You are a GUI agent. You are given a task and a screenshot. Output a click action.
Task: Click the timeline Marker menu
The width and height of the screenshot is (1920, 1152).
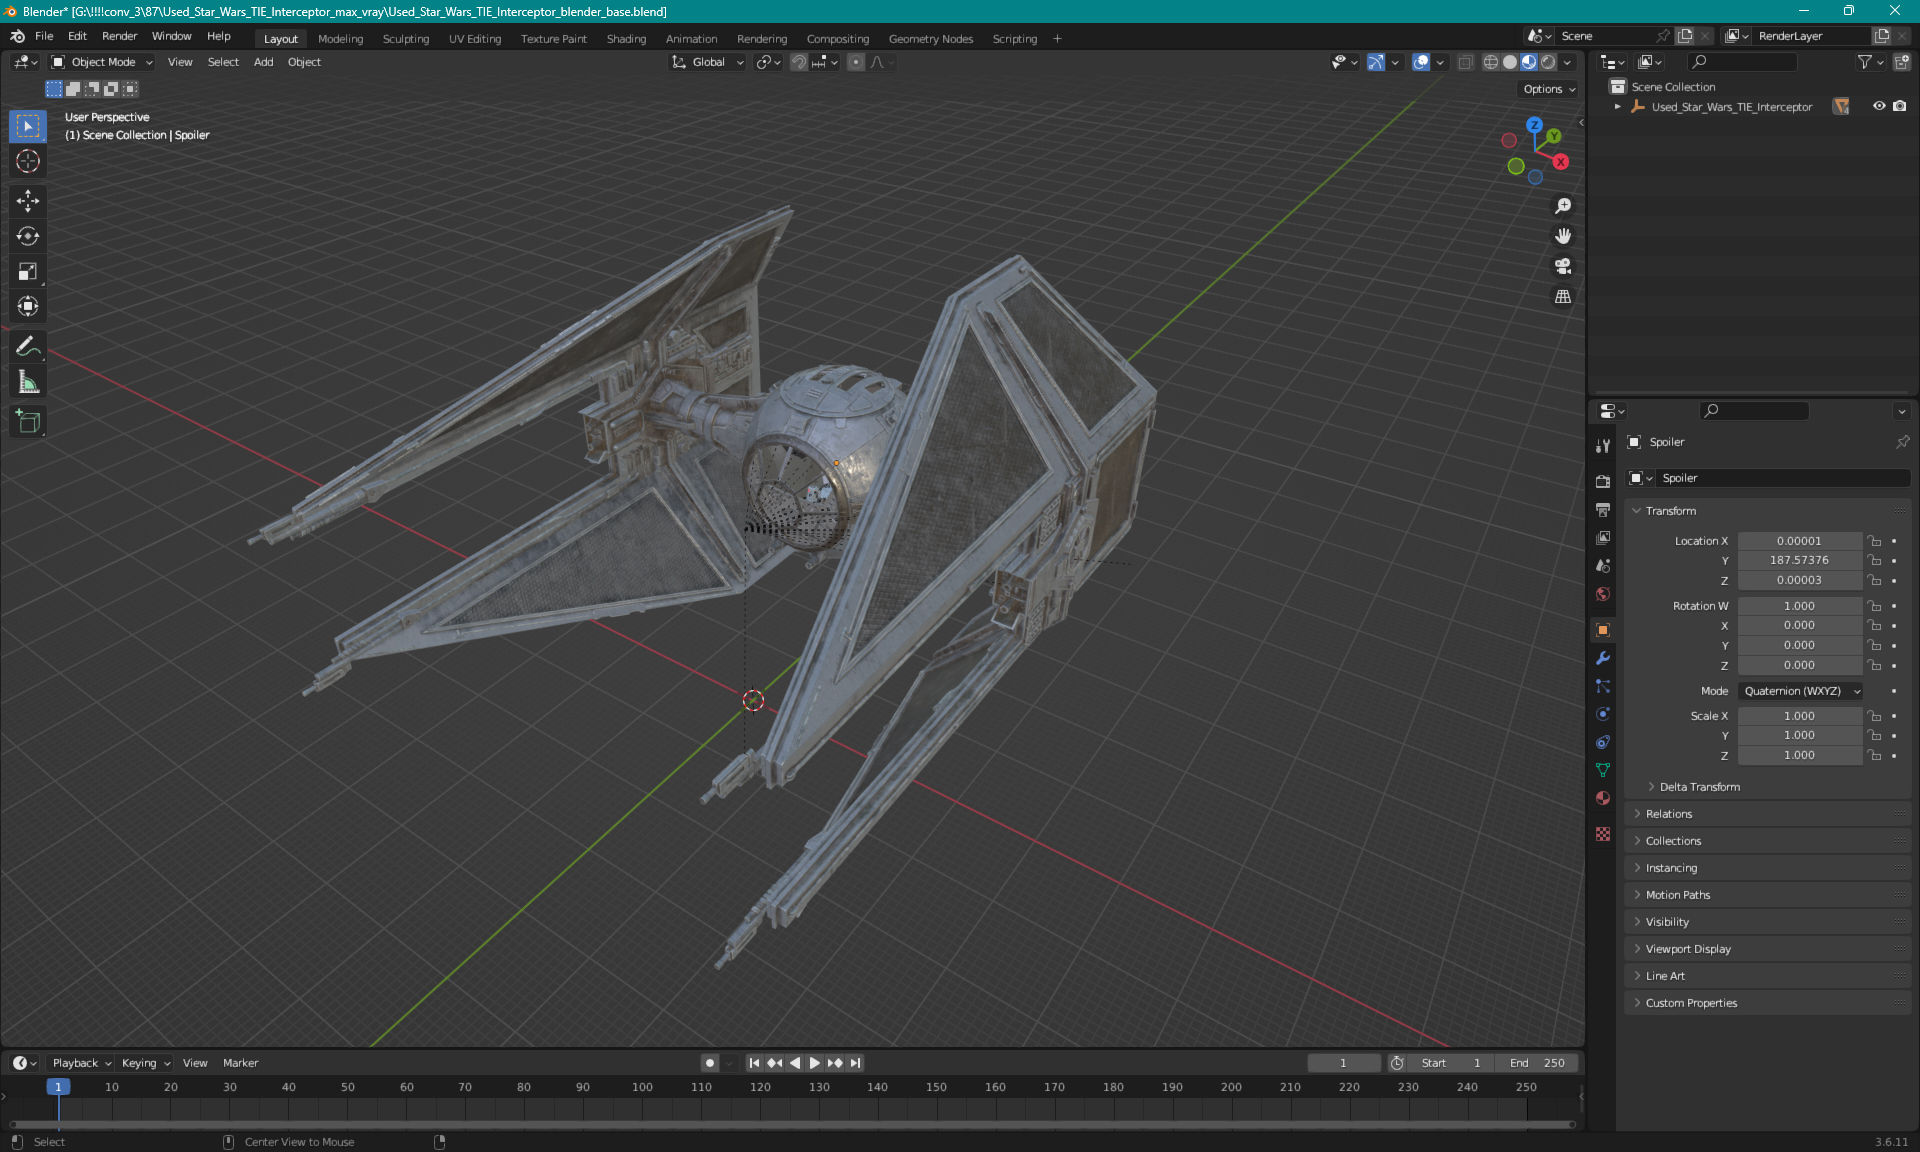[x=240, y=1063]
